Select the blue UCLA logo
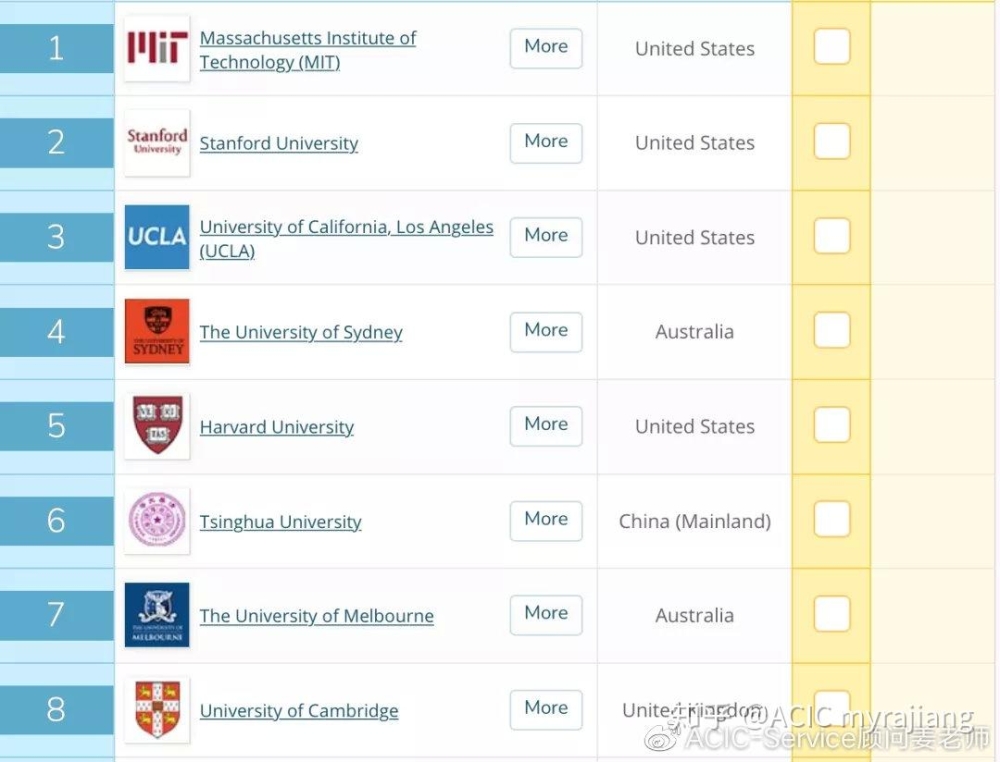 [x=157, y=237]
